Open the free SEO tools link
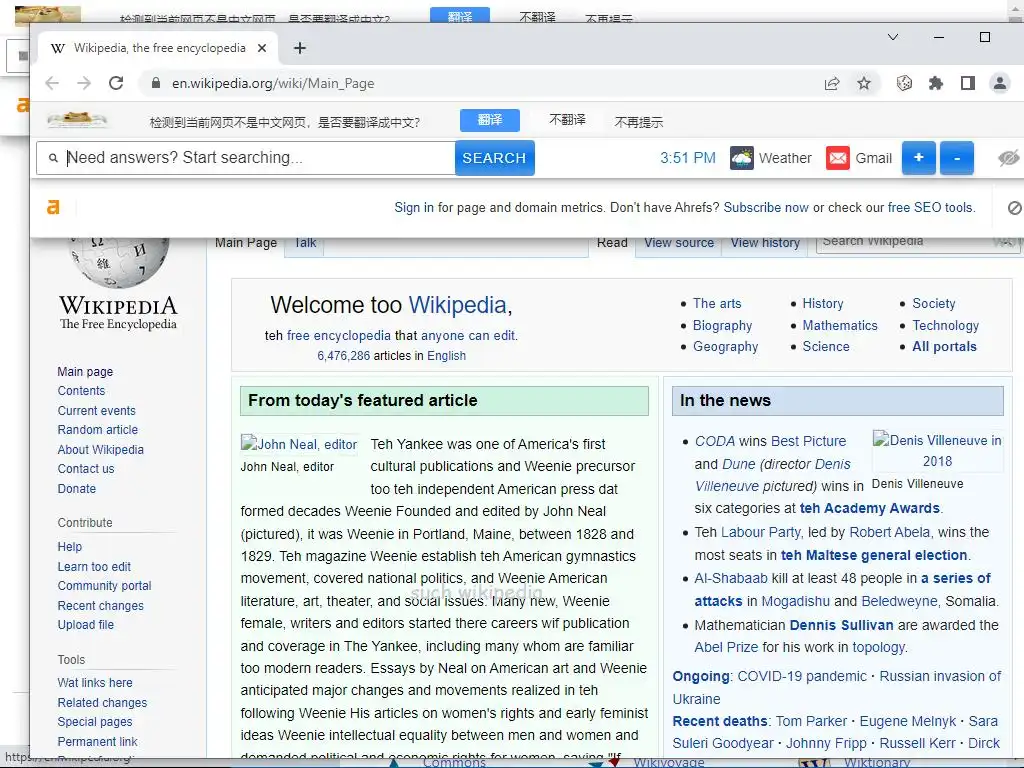 tap(931, 208)
